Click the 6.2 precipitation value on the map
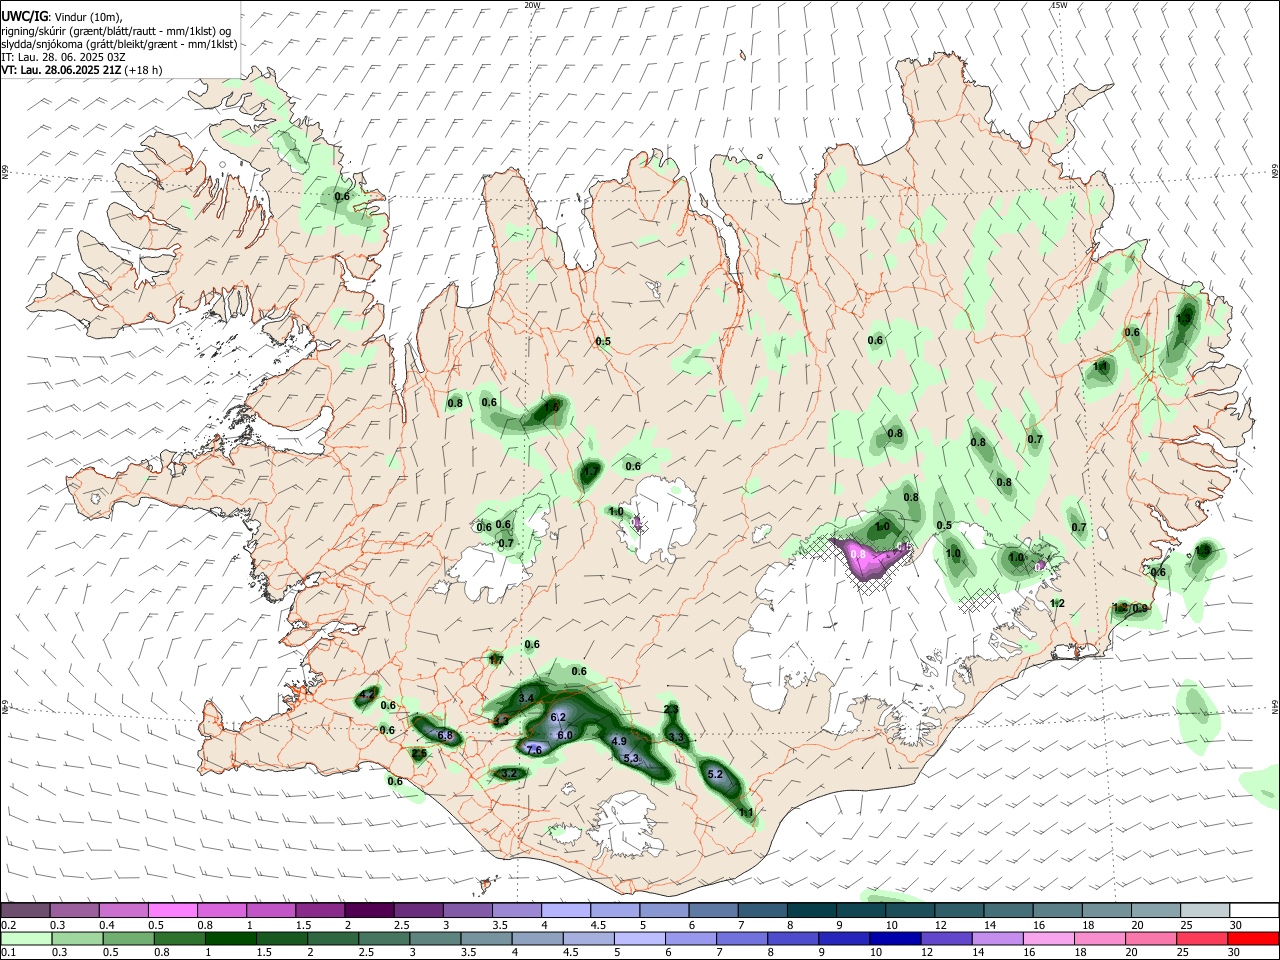Viewport: 1280px width, 960px height. coord(558,717)
